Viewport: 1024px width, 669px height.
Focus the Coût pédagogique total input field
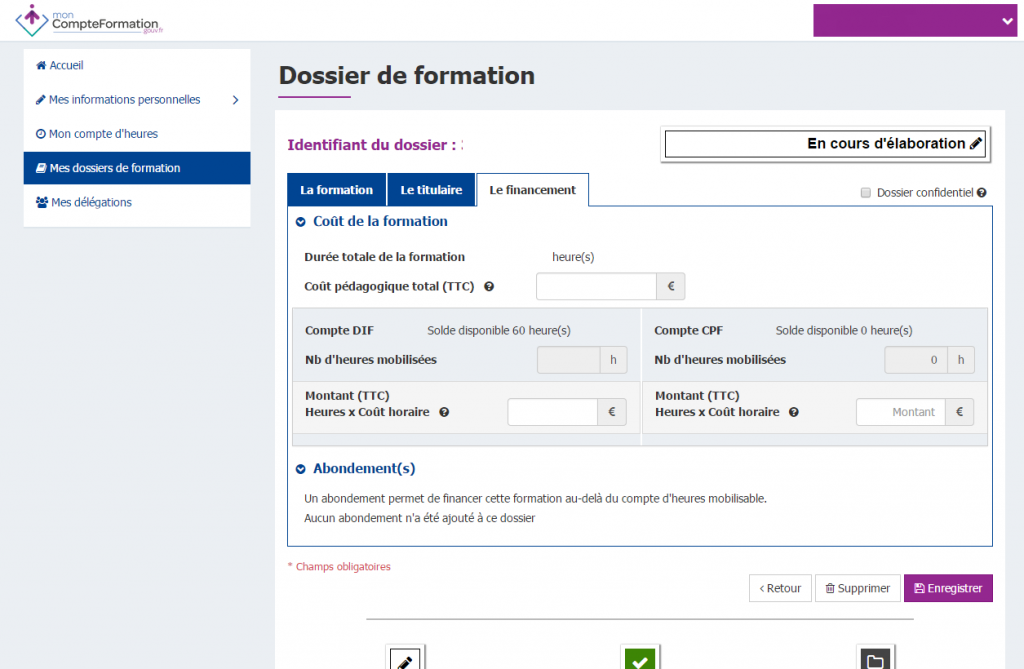pos(596,286)
